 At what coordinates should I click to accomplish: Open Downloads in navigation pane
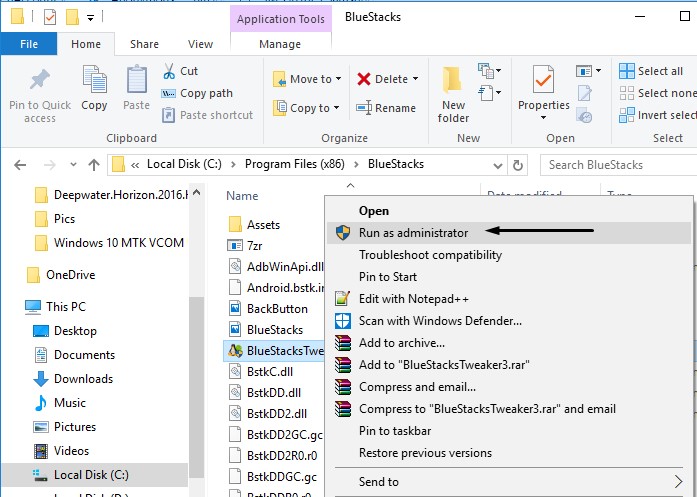(73, 379)
